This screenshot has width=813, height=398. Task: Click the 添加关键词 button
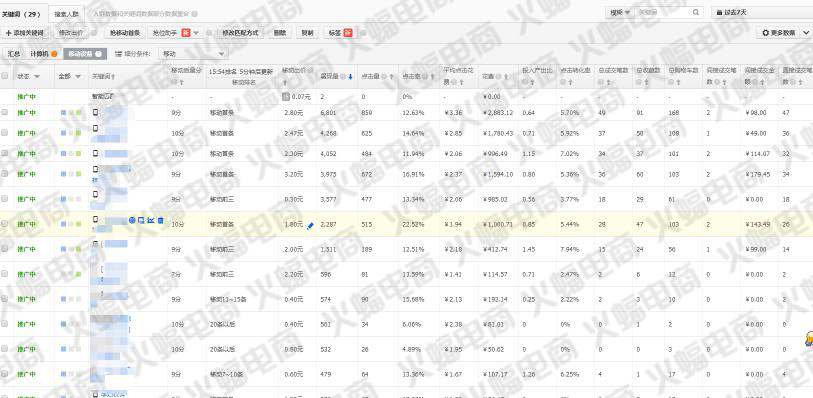(25, 33)
